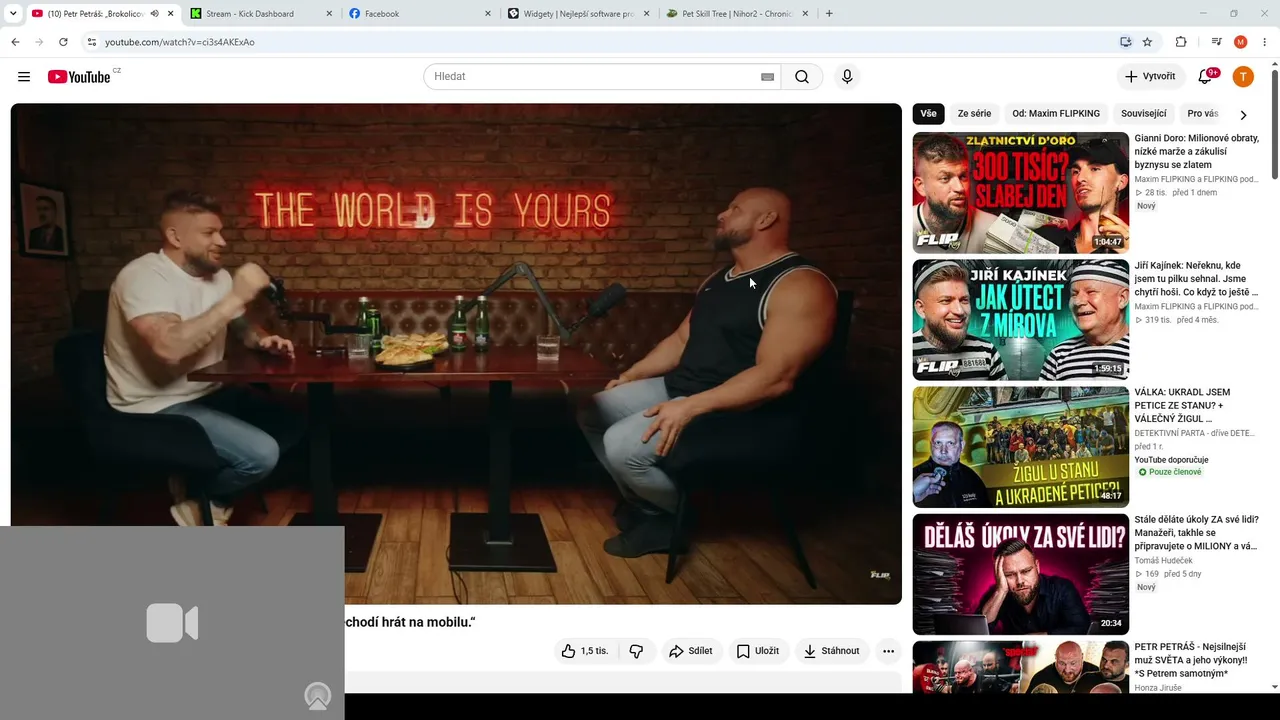
Task: Go to the YouTube home logo
Action: (x=79, y=77)
